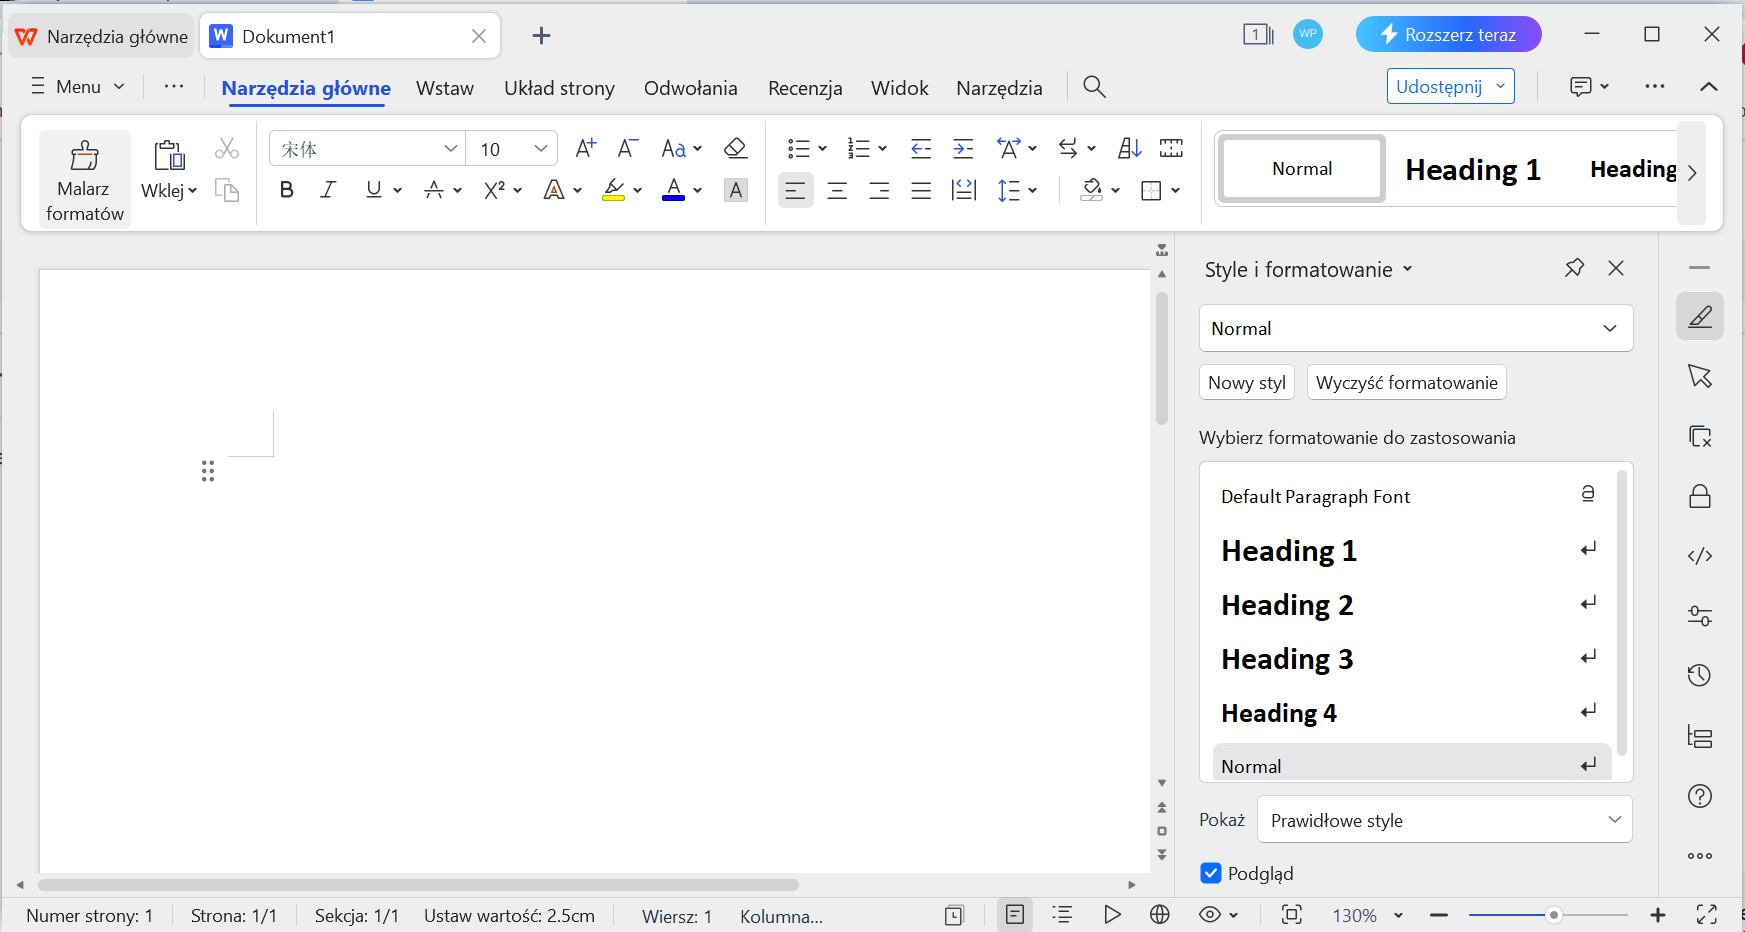
Task: Open the Menu hamburger button
Action: pyautogui.click(x=78, y=87)
